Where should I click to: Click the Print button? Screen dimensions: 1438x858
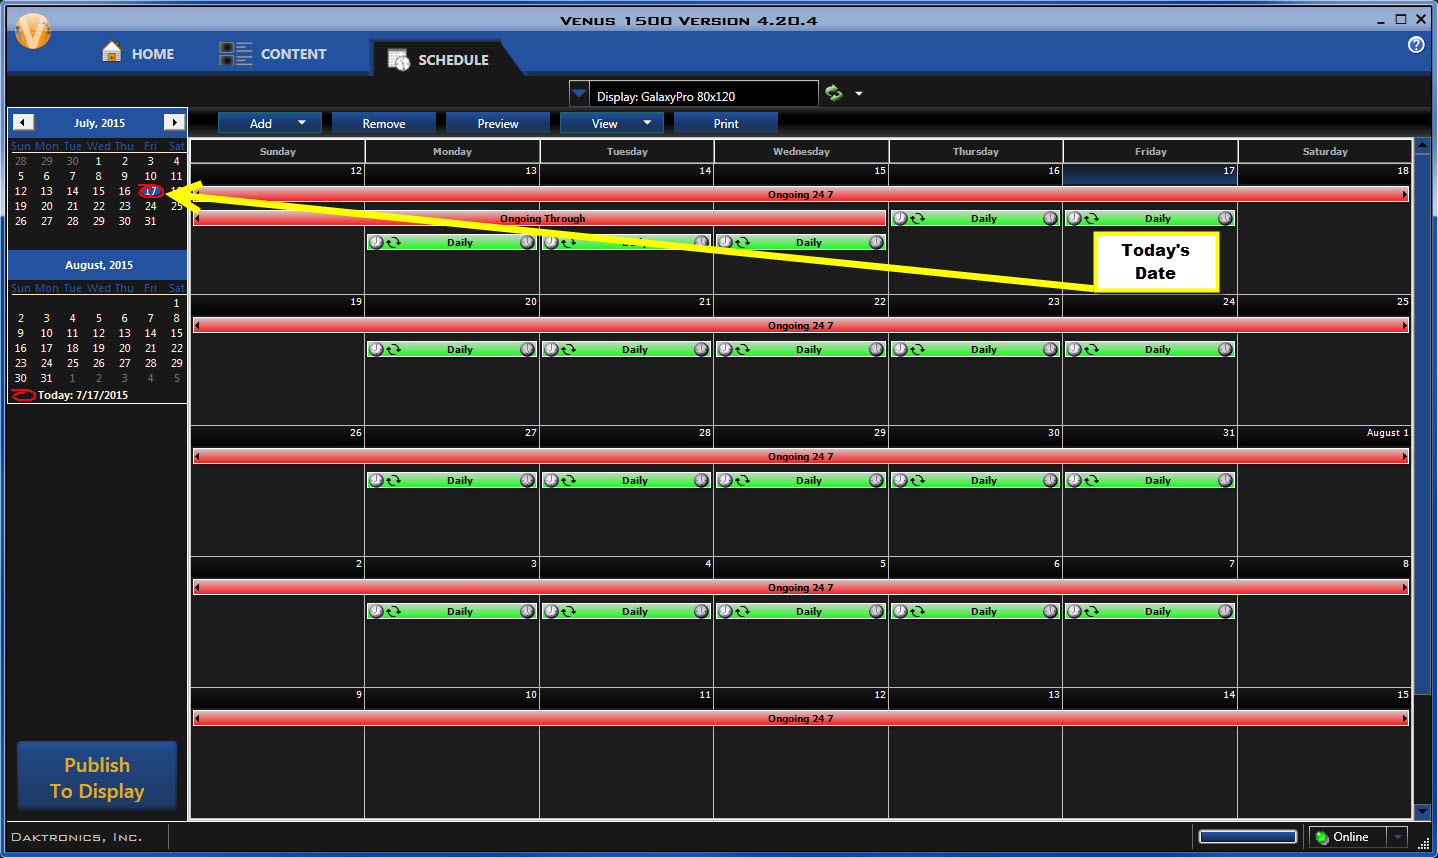726,123
